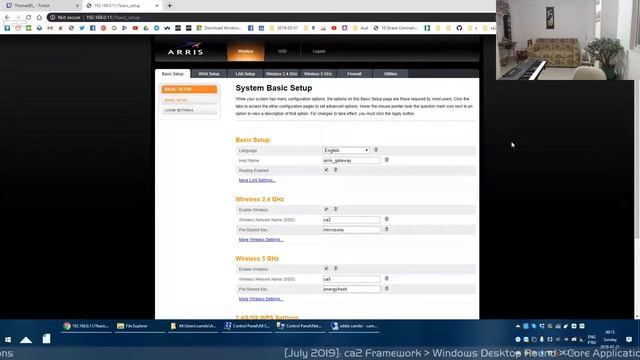Click the 2.4 GHz network name field
Screen dimensions: 640x360
click(x=351, y=220)
